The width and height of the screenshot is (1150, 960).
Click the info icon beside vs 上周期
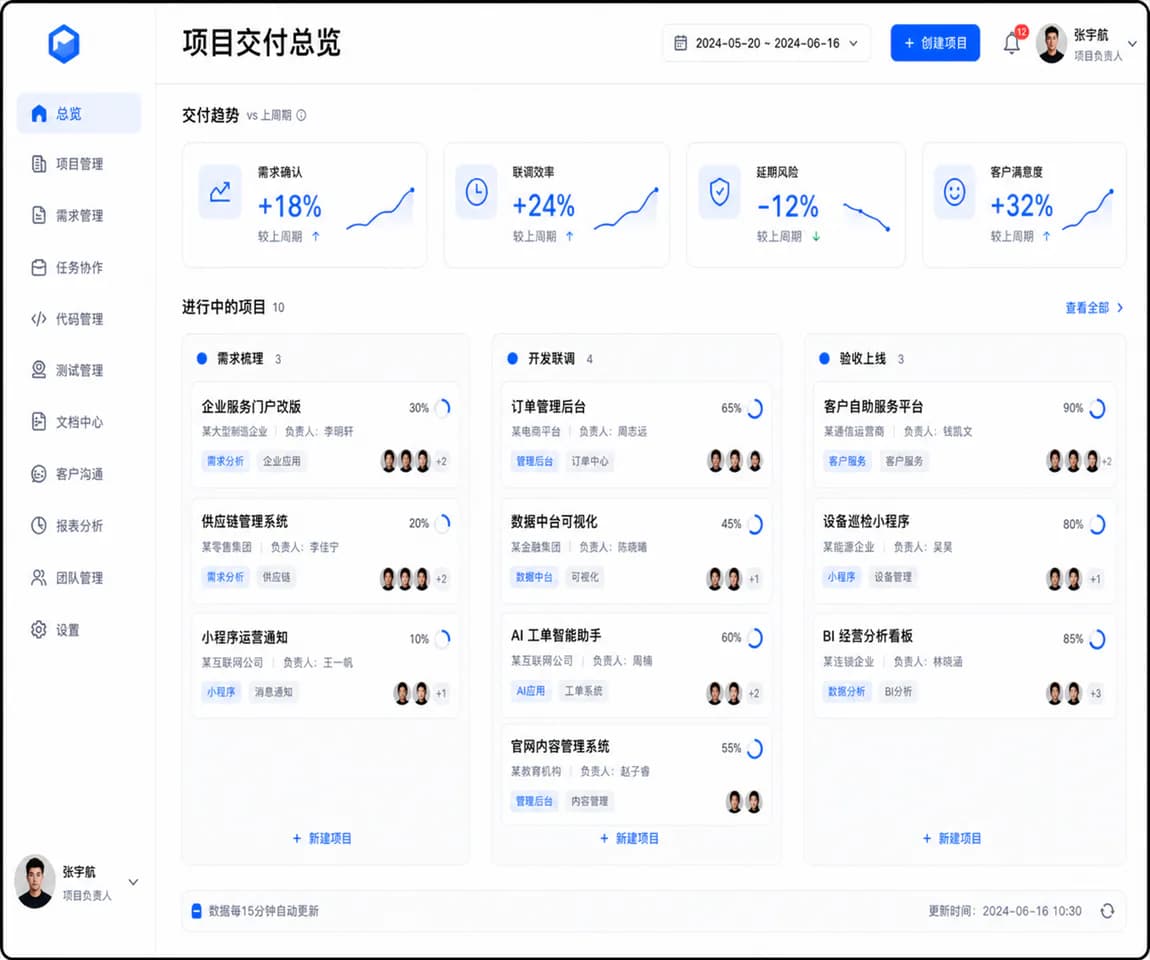tap(301, 115)
